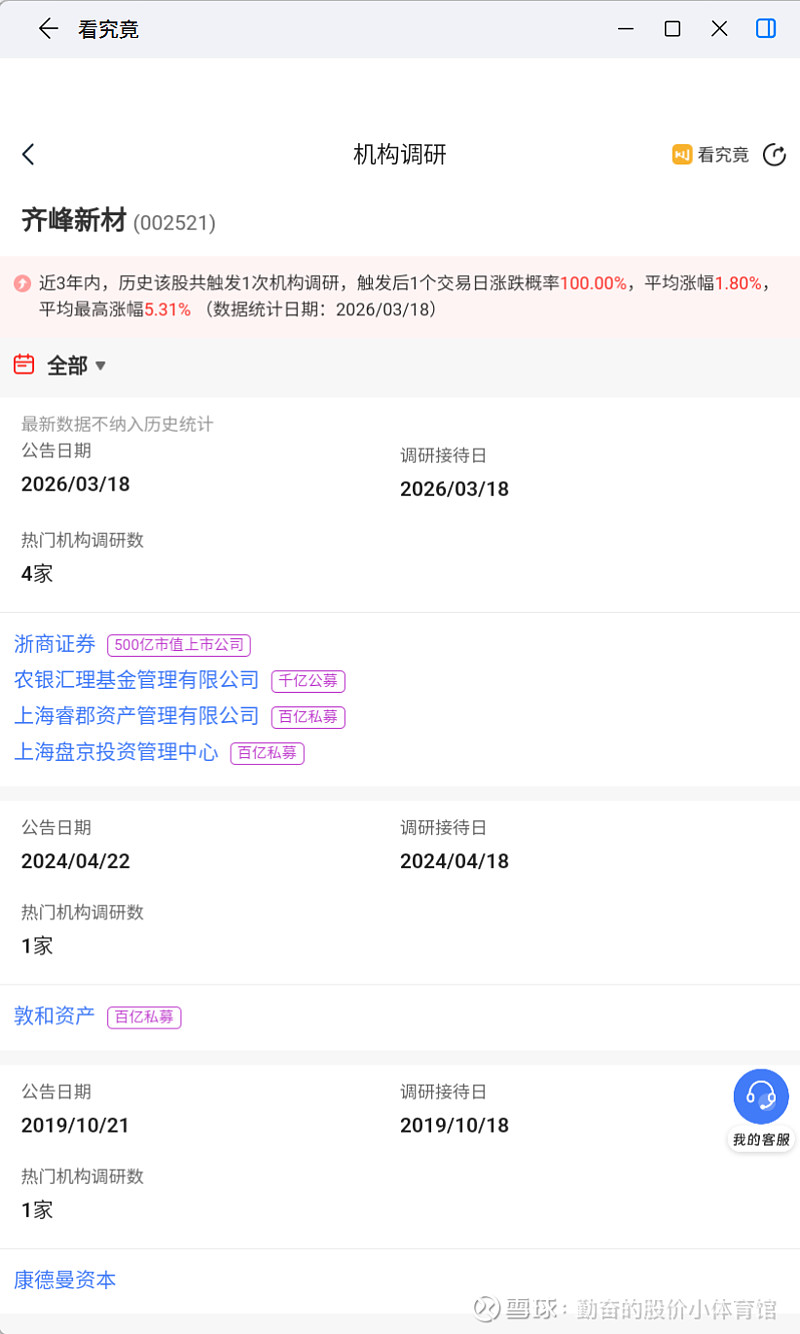The width and height of the screenshot is (800, 1334).
Task: Open 农银汇理基金管理有限公司 link
Action: [x=136, y=680]
